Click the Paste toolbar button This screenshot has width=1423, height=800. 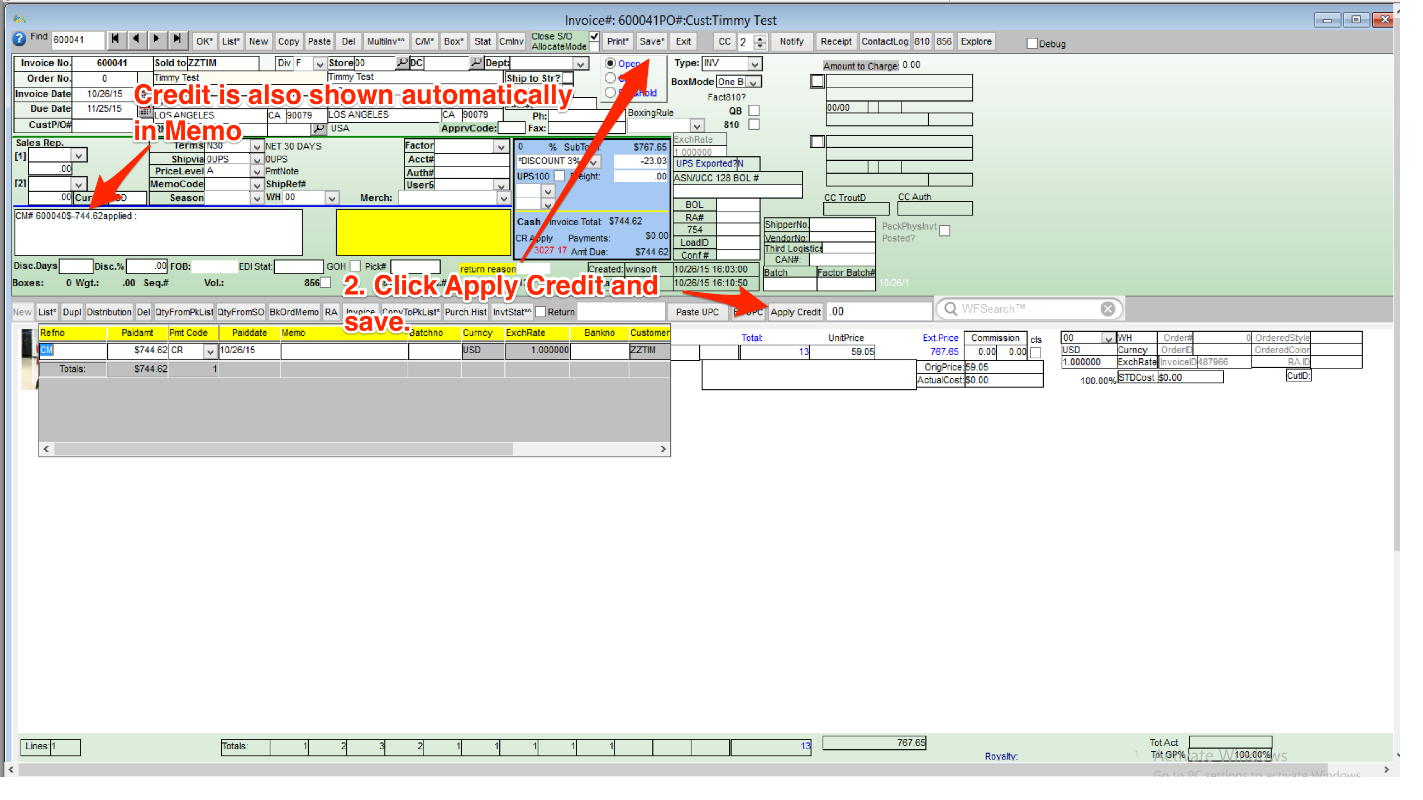[319, 41]
